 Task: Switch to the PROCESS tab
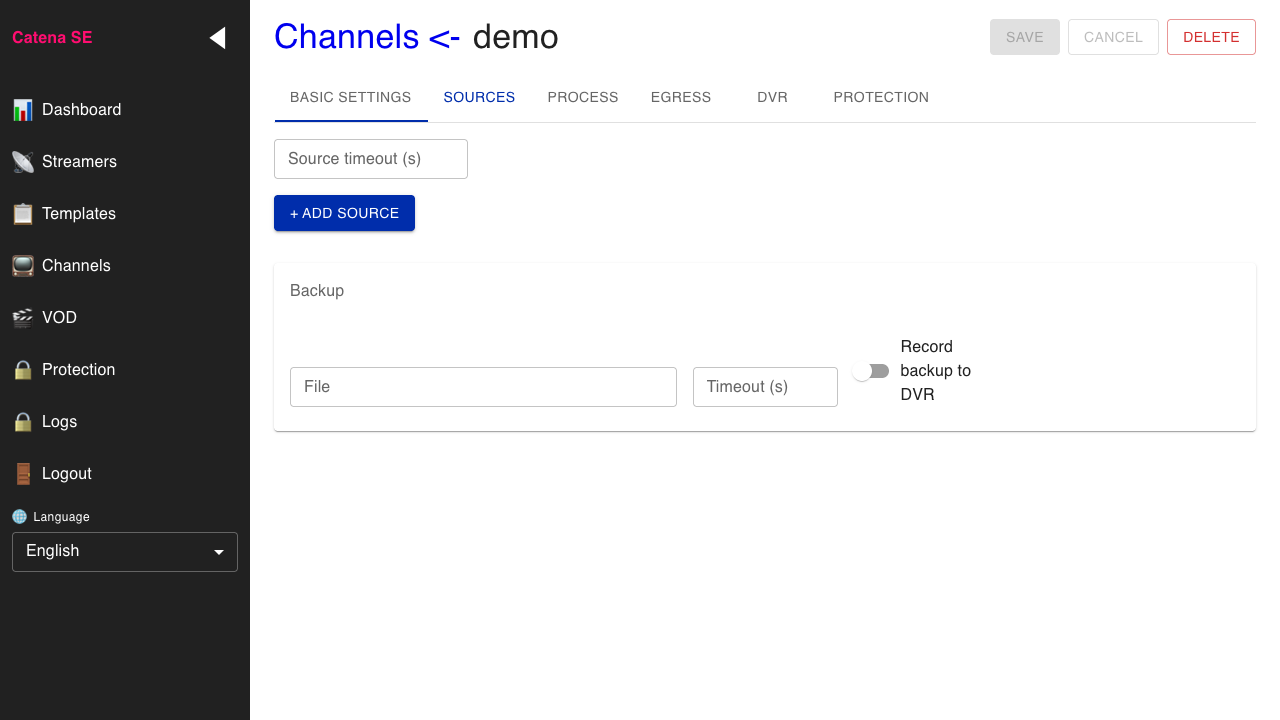583,97
